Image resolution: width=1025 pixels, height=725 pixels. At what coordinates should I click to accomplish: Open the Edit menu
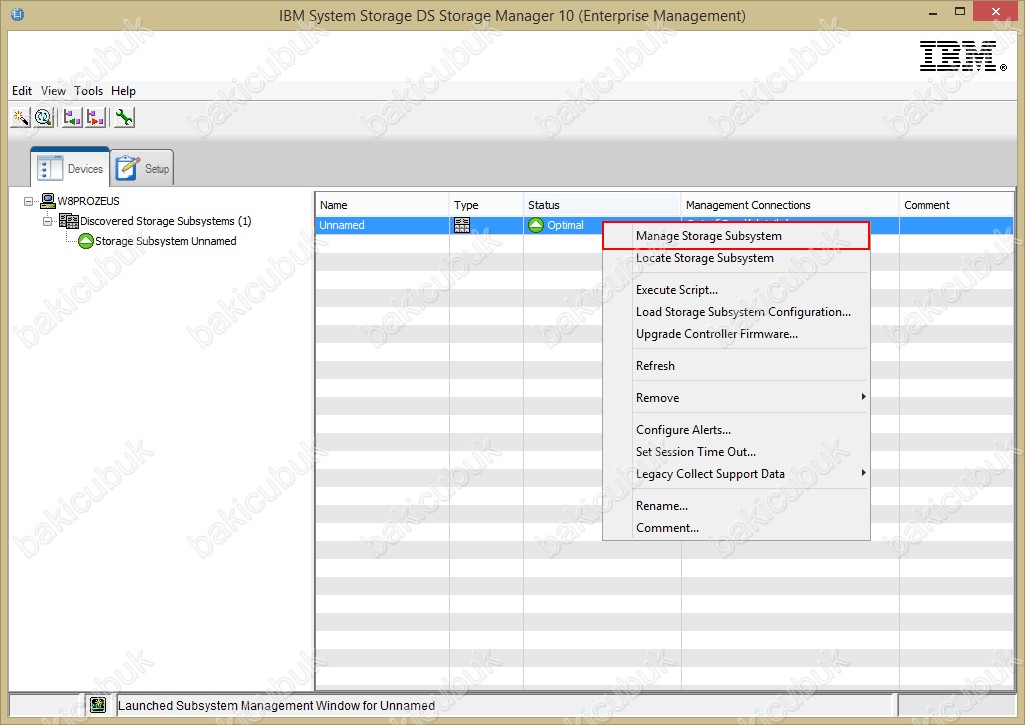coord(22,91)
